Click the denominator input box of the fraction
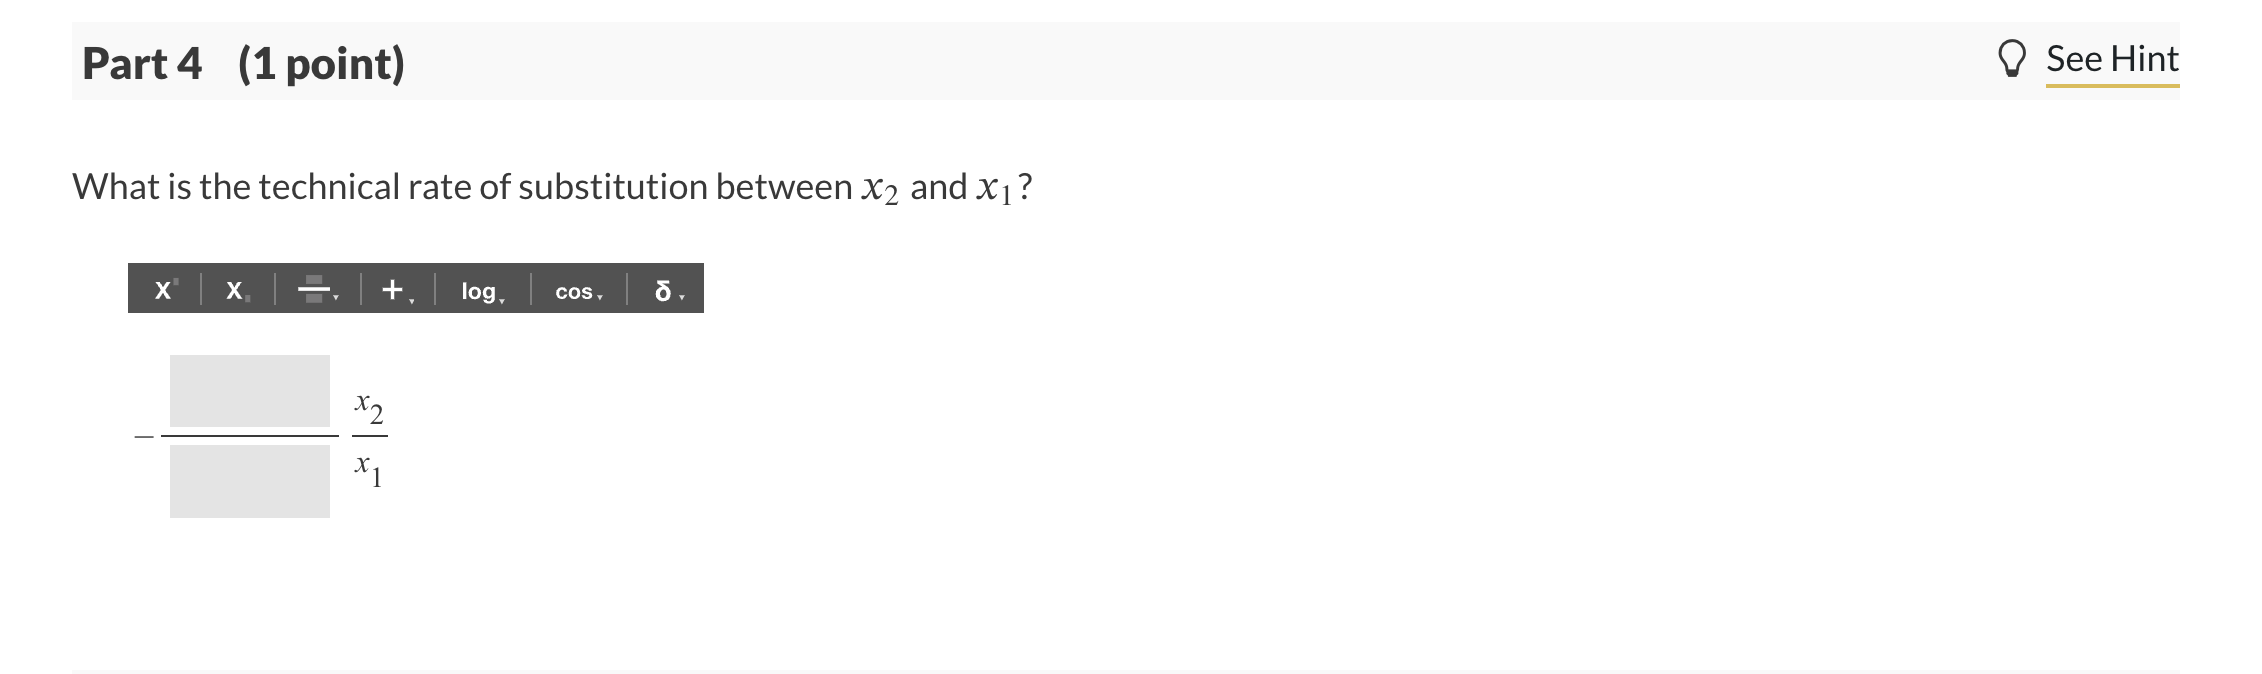Image resolution: width=2262 pixels, height=674 pixels. pos(250,483)
